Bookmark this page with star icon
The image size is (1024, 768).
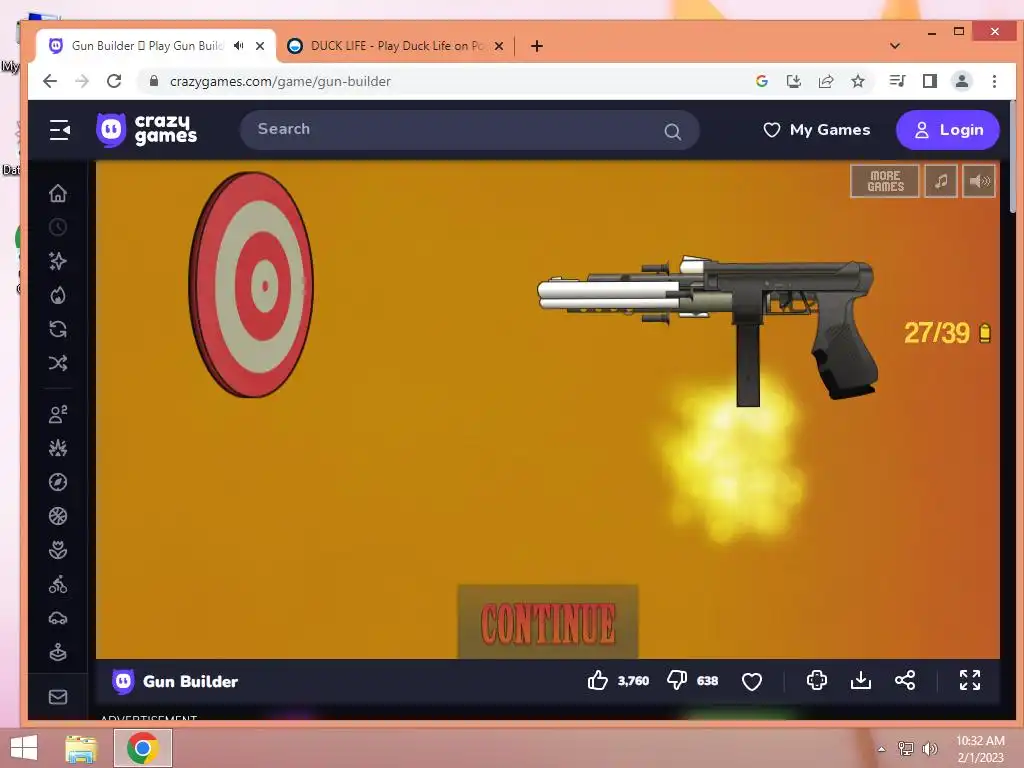857,81
